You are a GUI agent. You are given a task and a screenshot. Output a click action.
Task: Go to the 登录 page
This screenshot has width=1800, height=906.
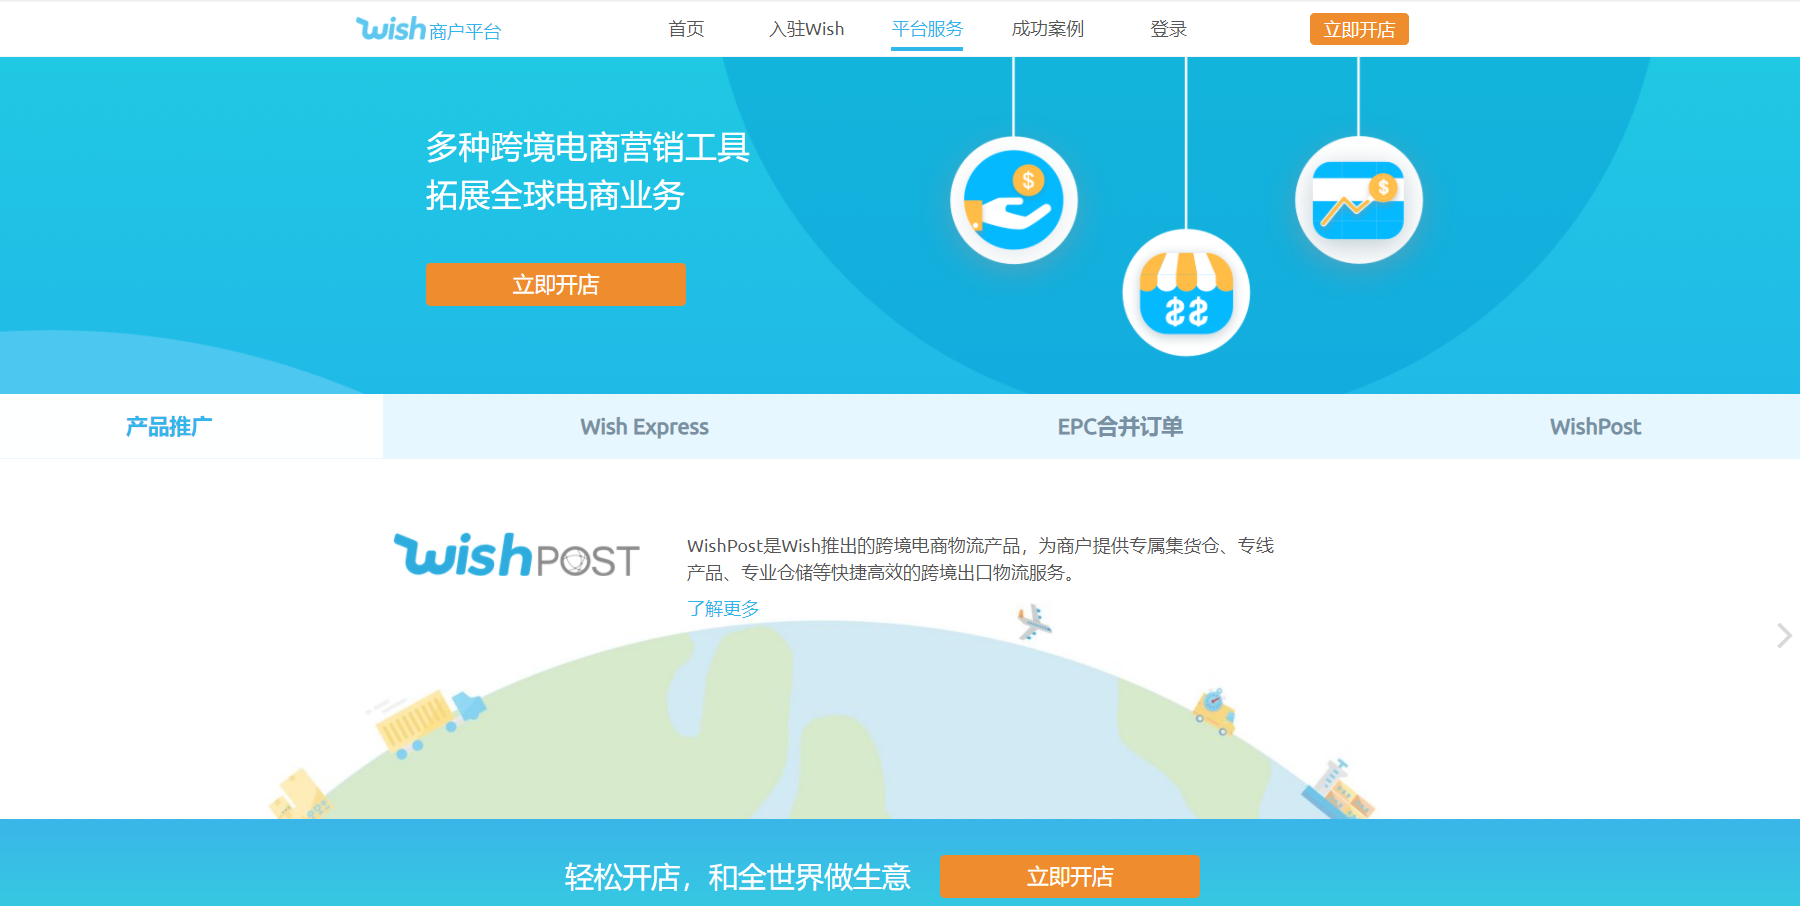point(1168,29)
